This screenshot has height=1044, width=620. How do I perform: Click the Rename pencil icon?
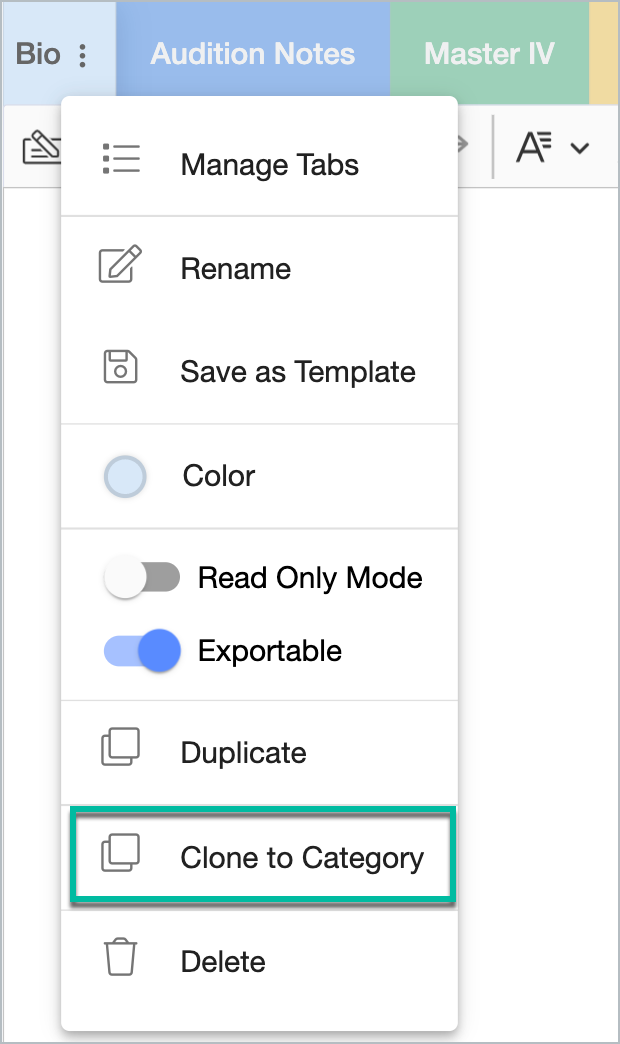point(121,264)
